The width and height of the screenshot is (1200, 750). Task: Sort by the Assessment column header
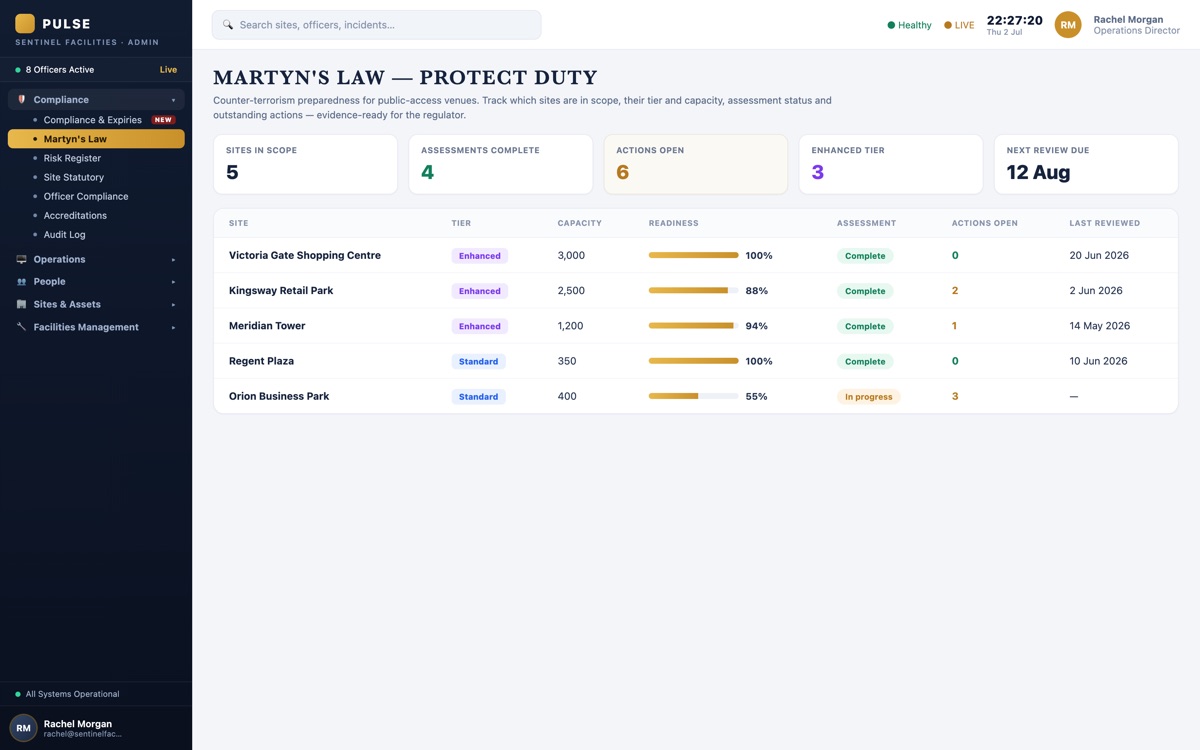point(866,223)
